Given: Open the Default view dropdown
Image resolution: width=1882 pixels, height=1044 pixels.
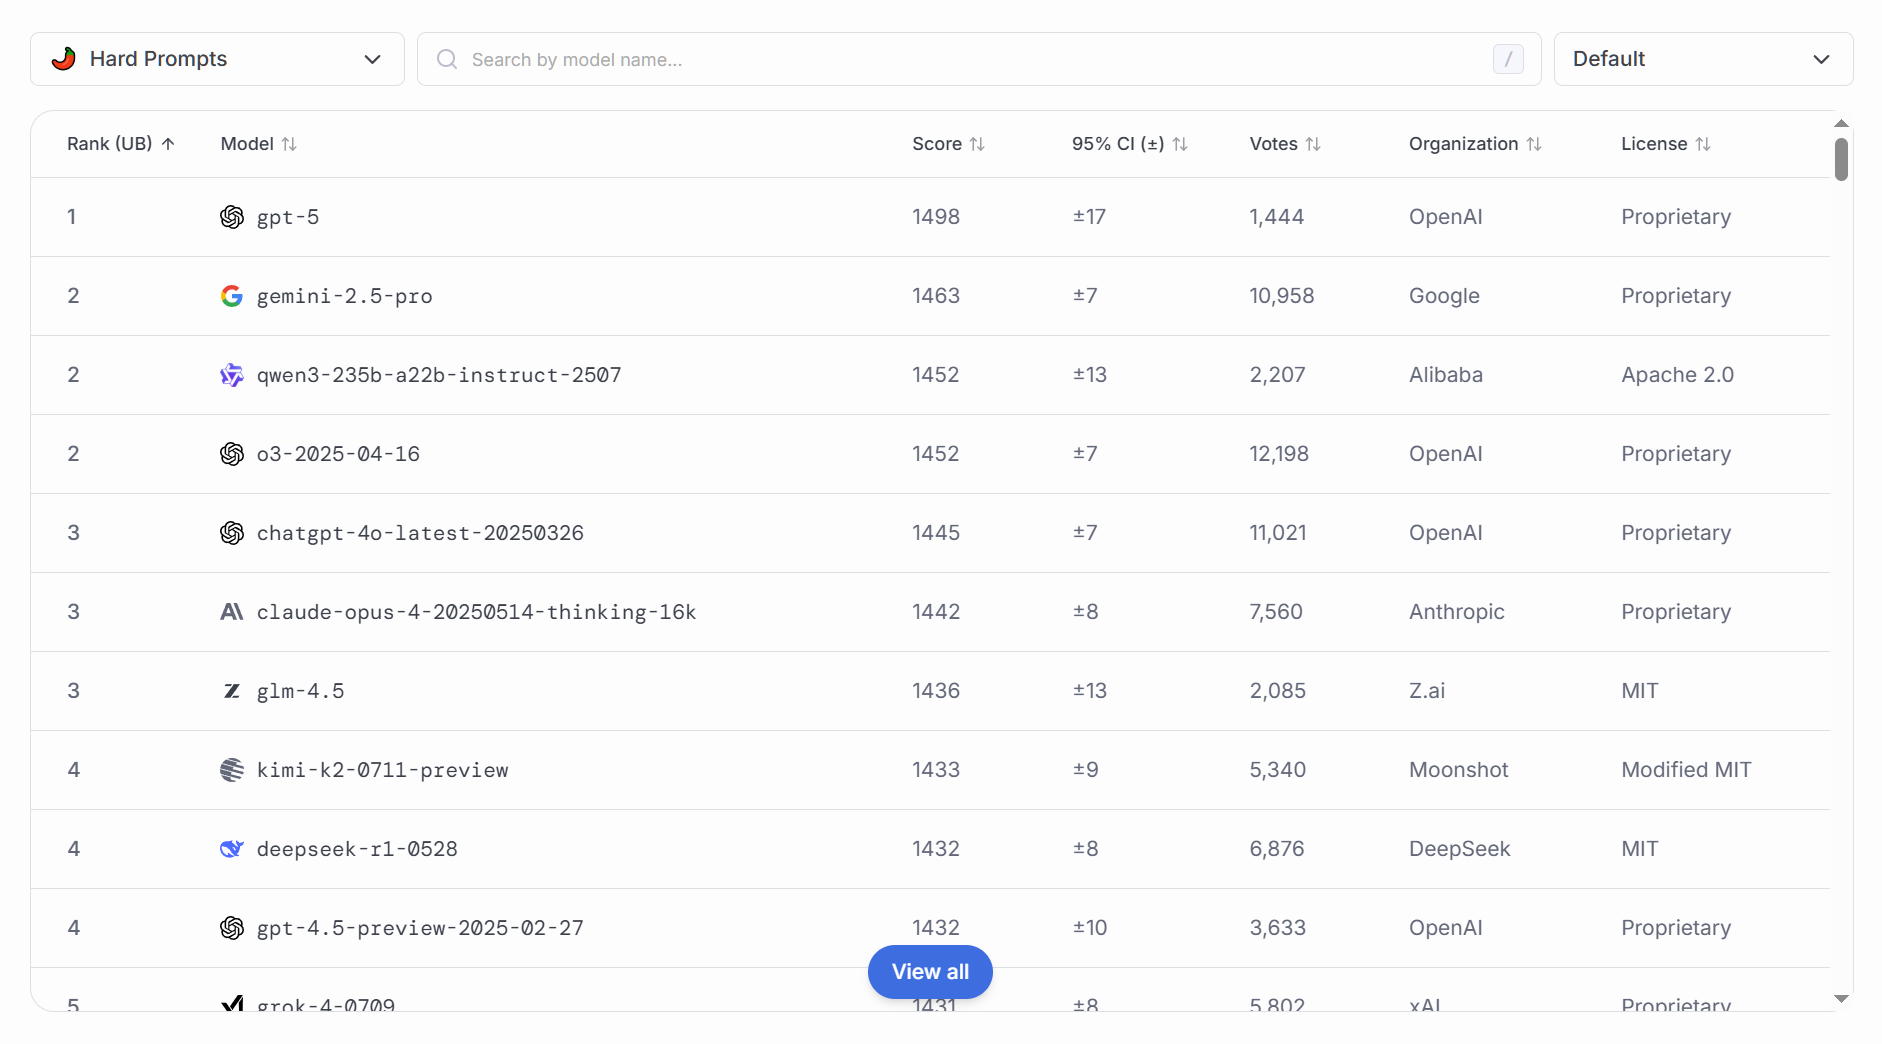Looking at the screenshot, I should coord(1703,59).
